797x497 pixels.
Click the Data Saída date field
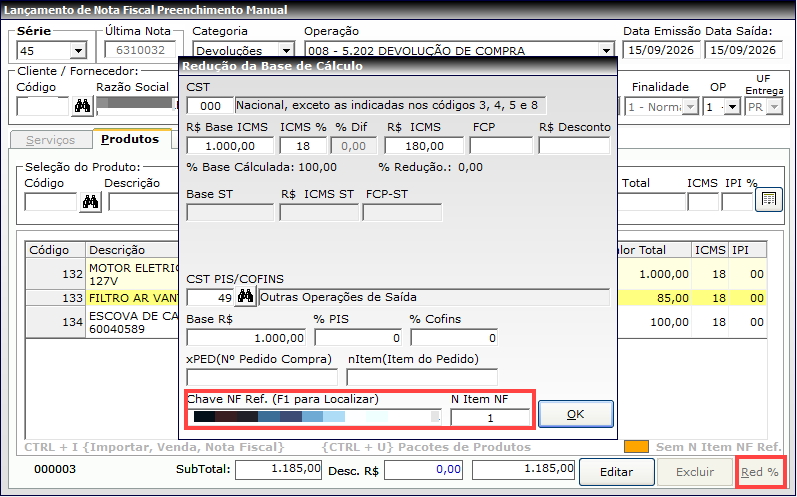743,50
